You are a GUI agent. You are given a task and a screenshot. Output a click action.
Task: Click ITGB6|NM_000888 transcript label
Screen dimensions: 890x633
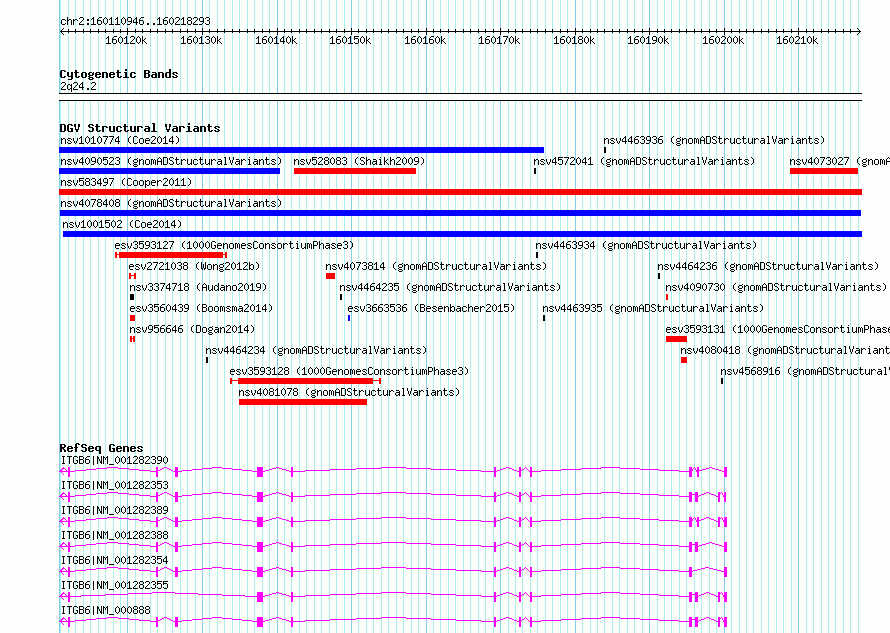(x=106, y=610)
